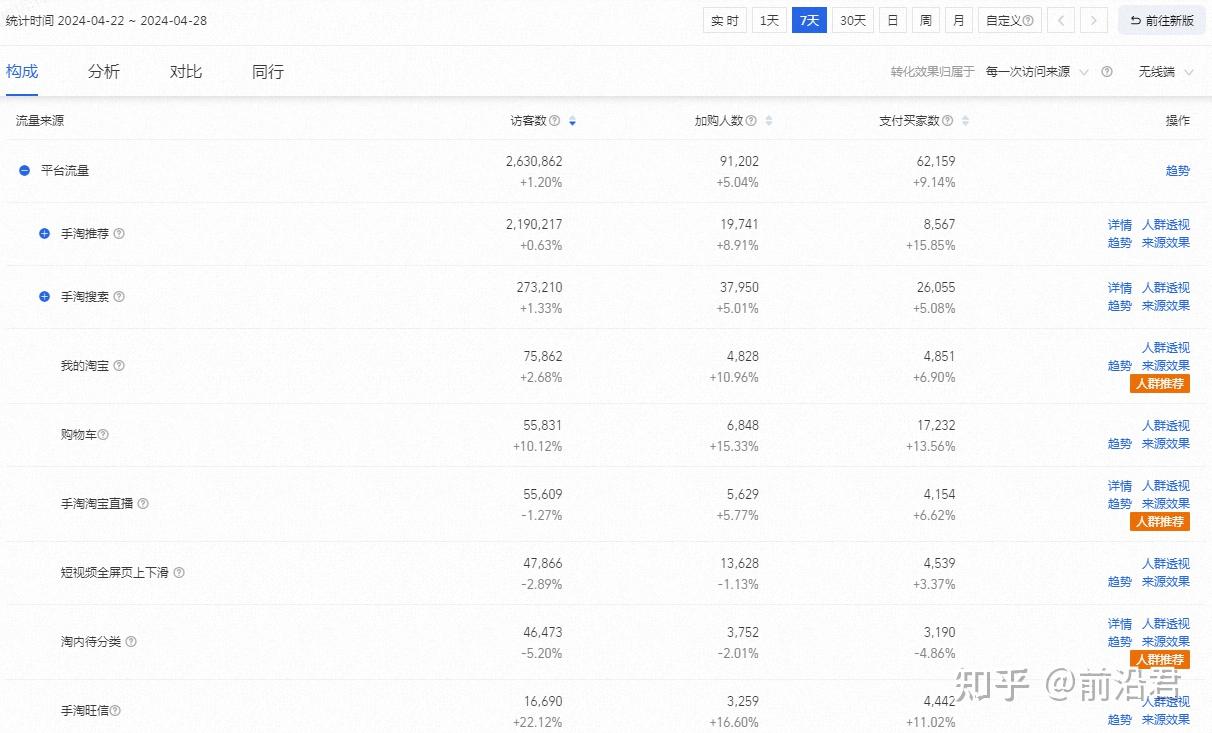Screen dimensions: 1212x733
Task: Open 自定义 custom date range picker
Action: click(1009, 20)
